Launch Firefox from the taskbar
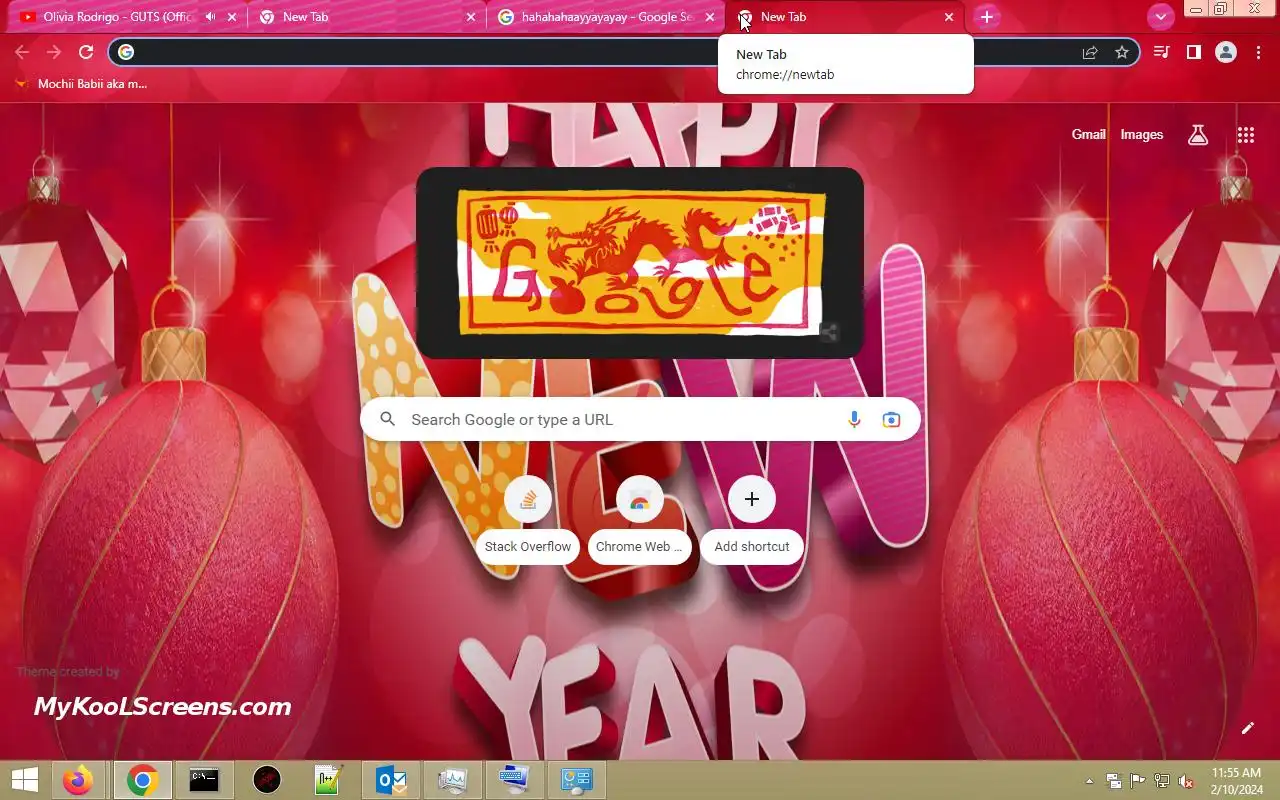Image resolution: width=1280 pixels, height=800 pixels. point(78,780)
